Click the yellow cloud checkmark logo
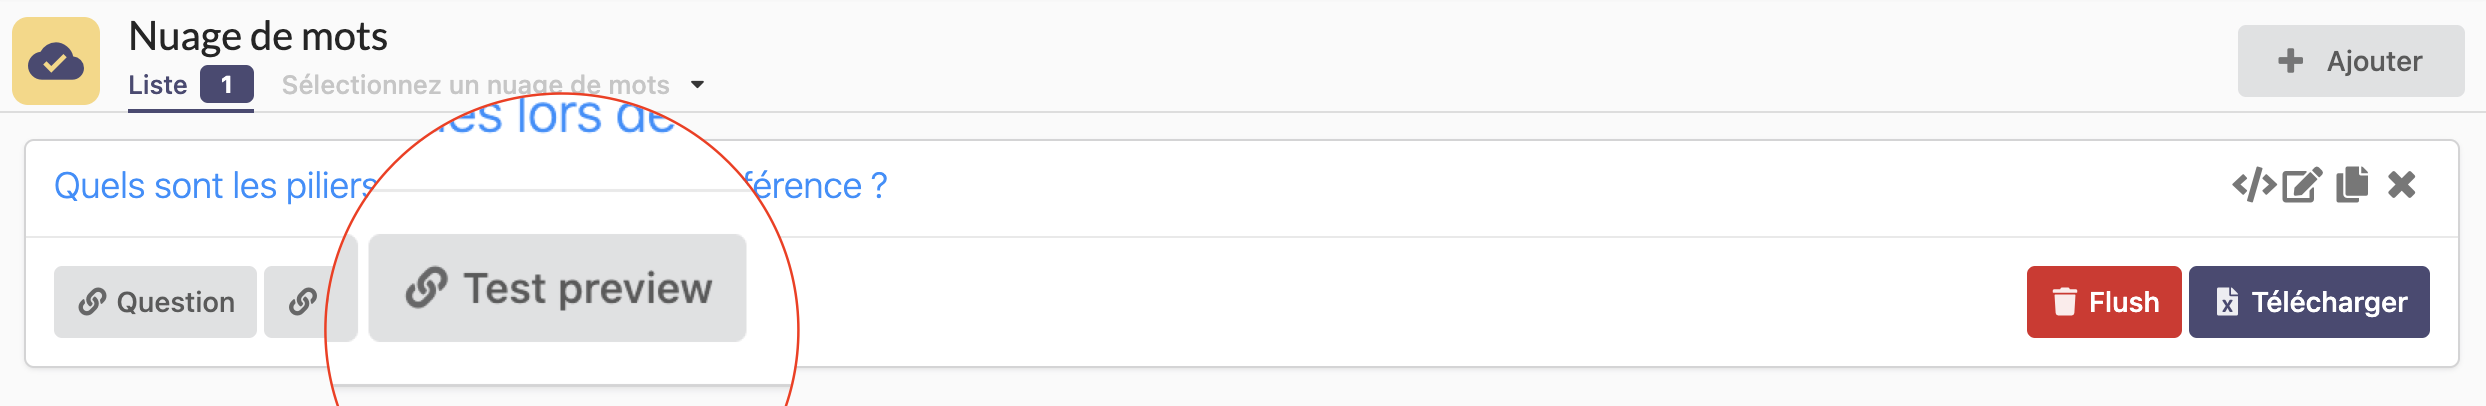This screenshot has width=2486, height=406. tap(56, 61)
